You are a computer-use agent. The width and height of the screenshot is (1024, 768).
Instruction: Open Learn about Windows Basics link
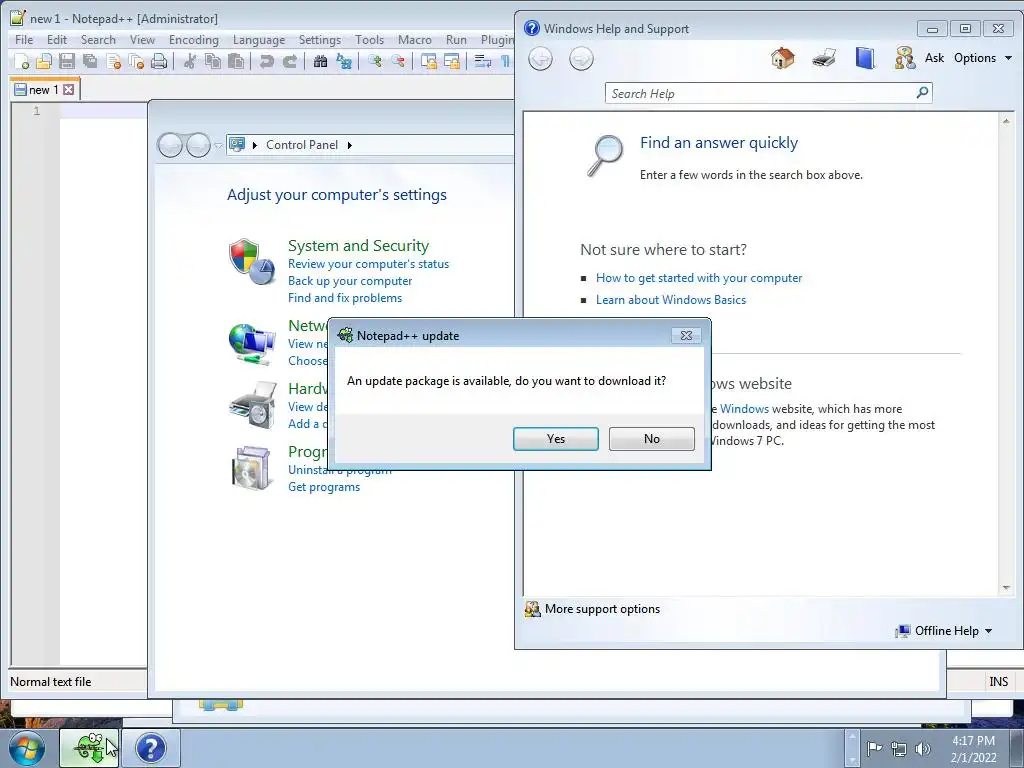(x=671, y=300)
